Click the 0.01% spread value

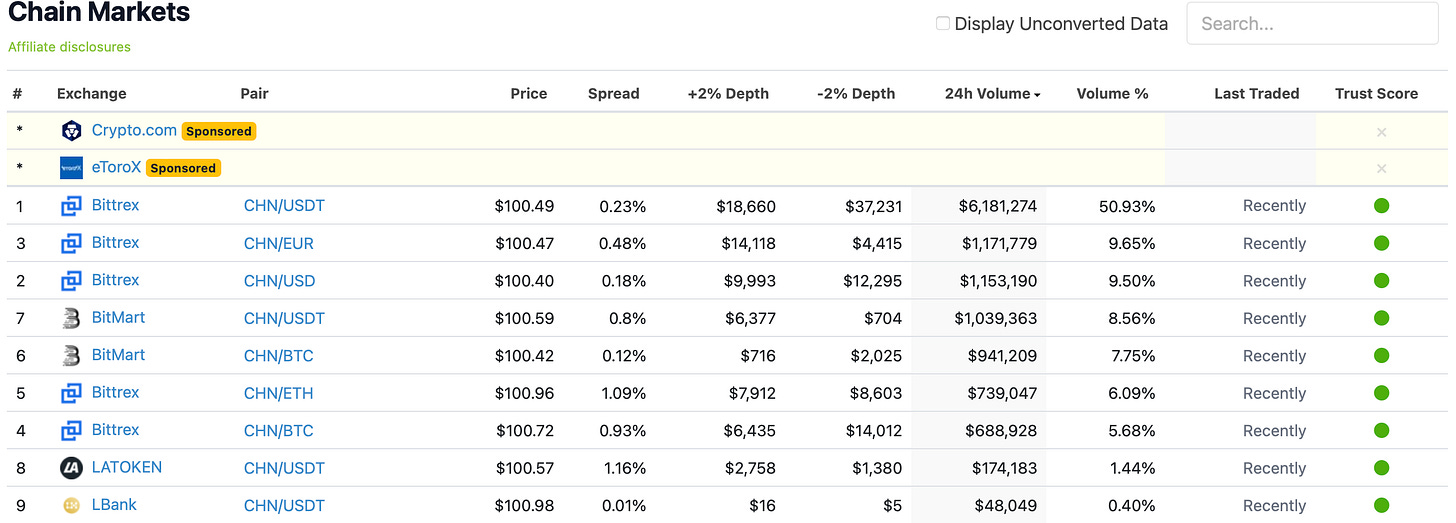[x=623, y=506]
